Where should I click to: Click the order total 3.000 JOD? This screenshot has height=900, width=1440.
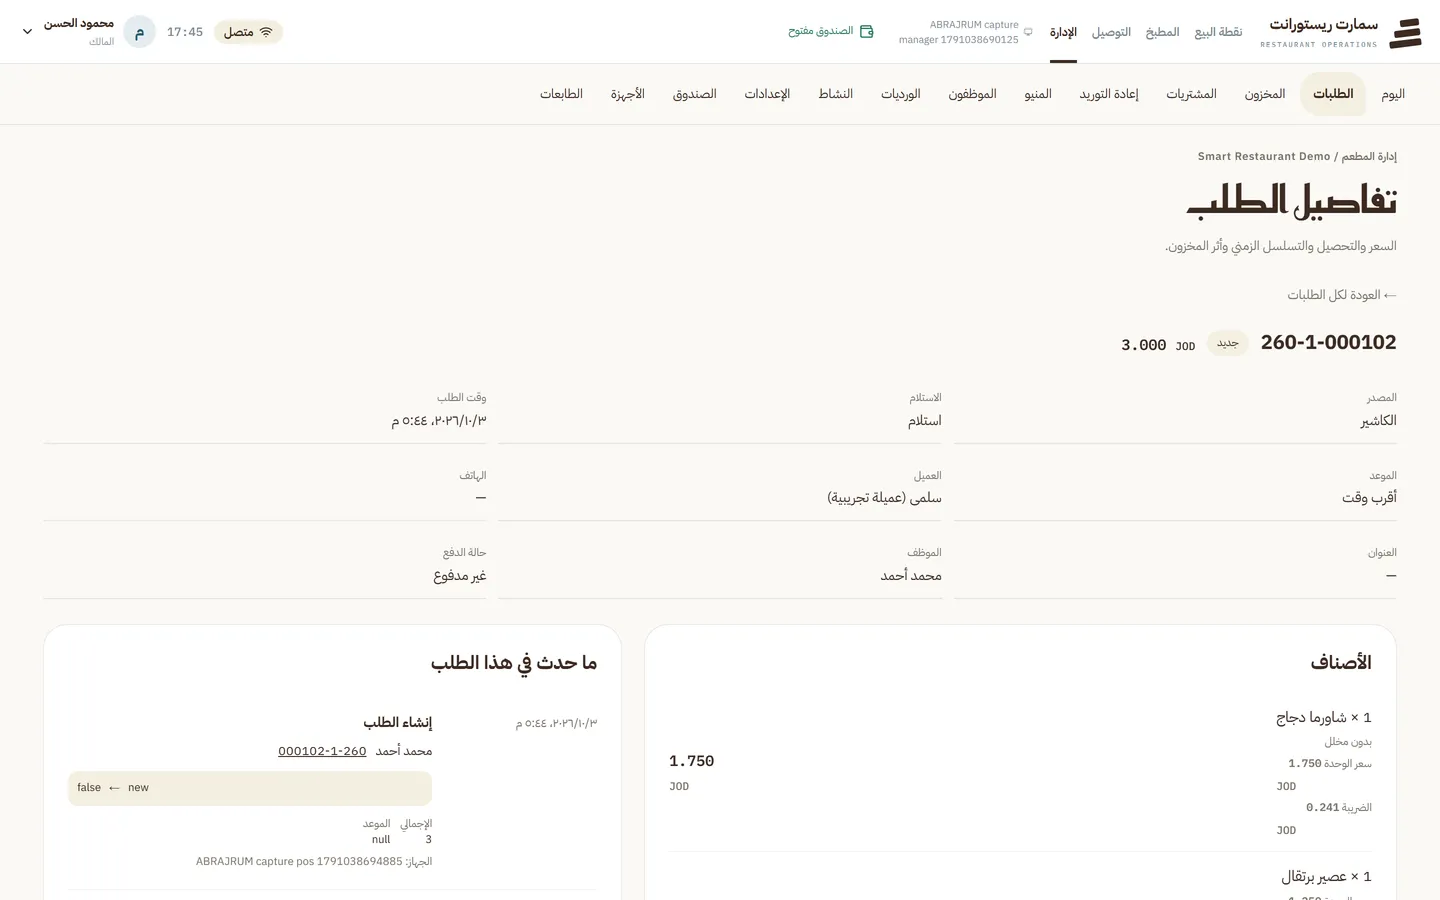(x=1158, y=345)
